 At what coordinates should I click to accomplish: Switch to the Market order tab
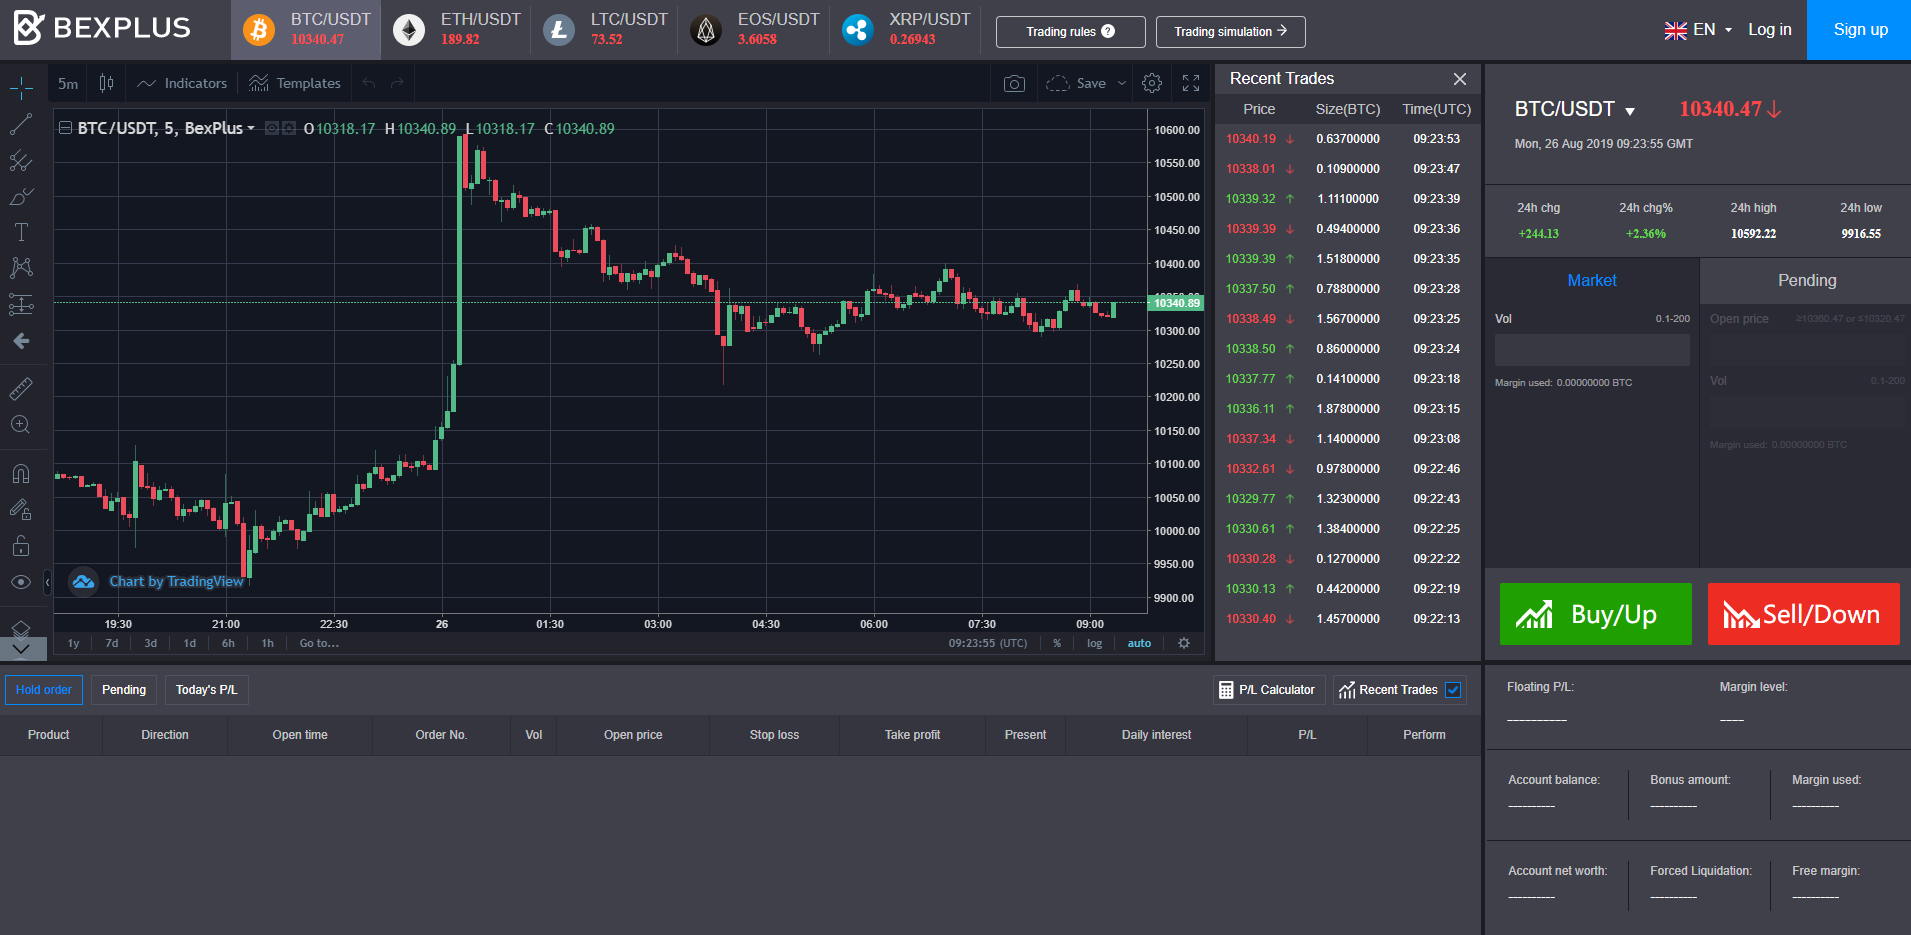pyautogui.click(x=1592, y=281)
